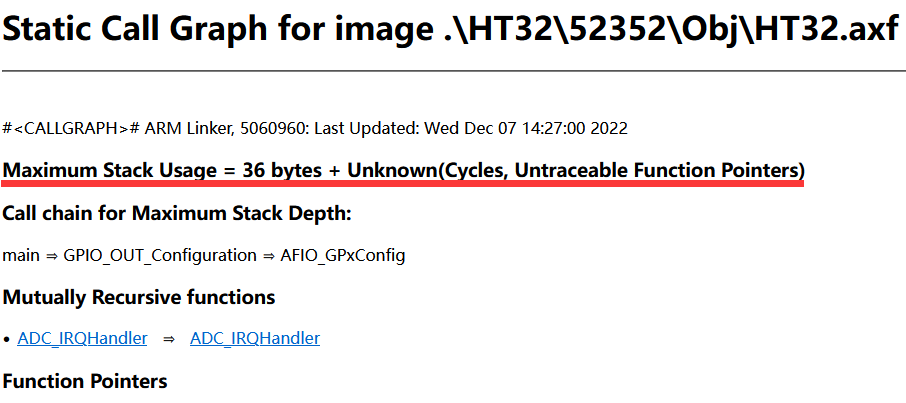The height and width of the screenshot is (403, 906).
Task: Click the Function Pointers heading
Action: [85, 380]
